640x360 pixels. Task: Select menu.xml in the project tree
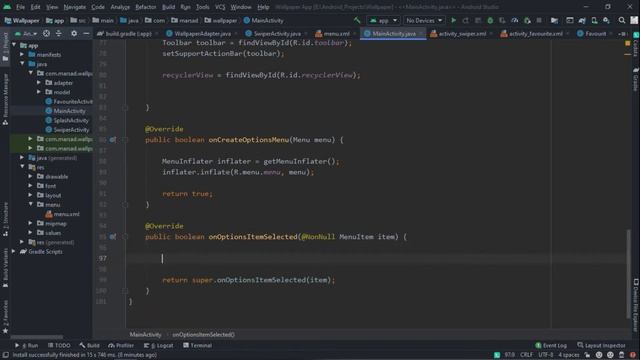click(62, 214)
